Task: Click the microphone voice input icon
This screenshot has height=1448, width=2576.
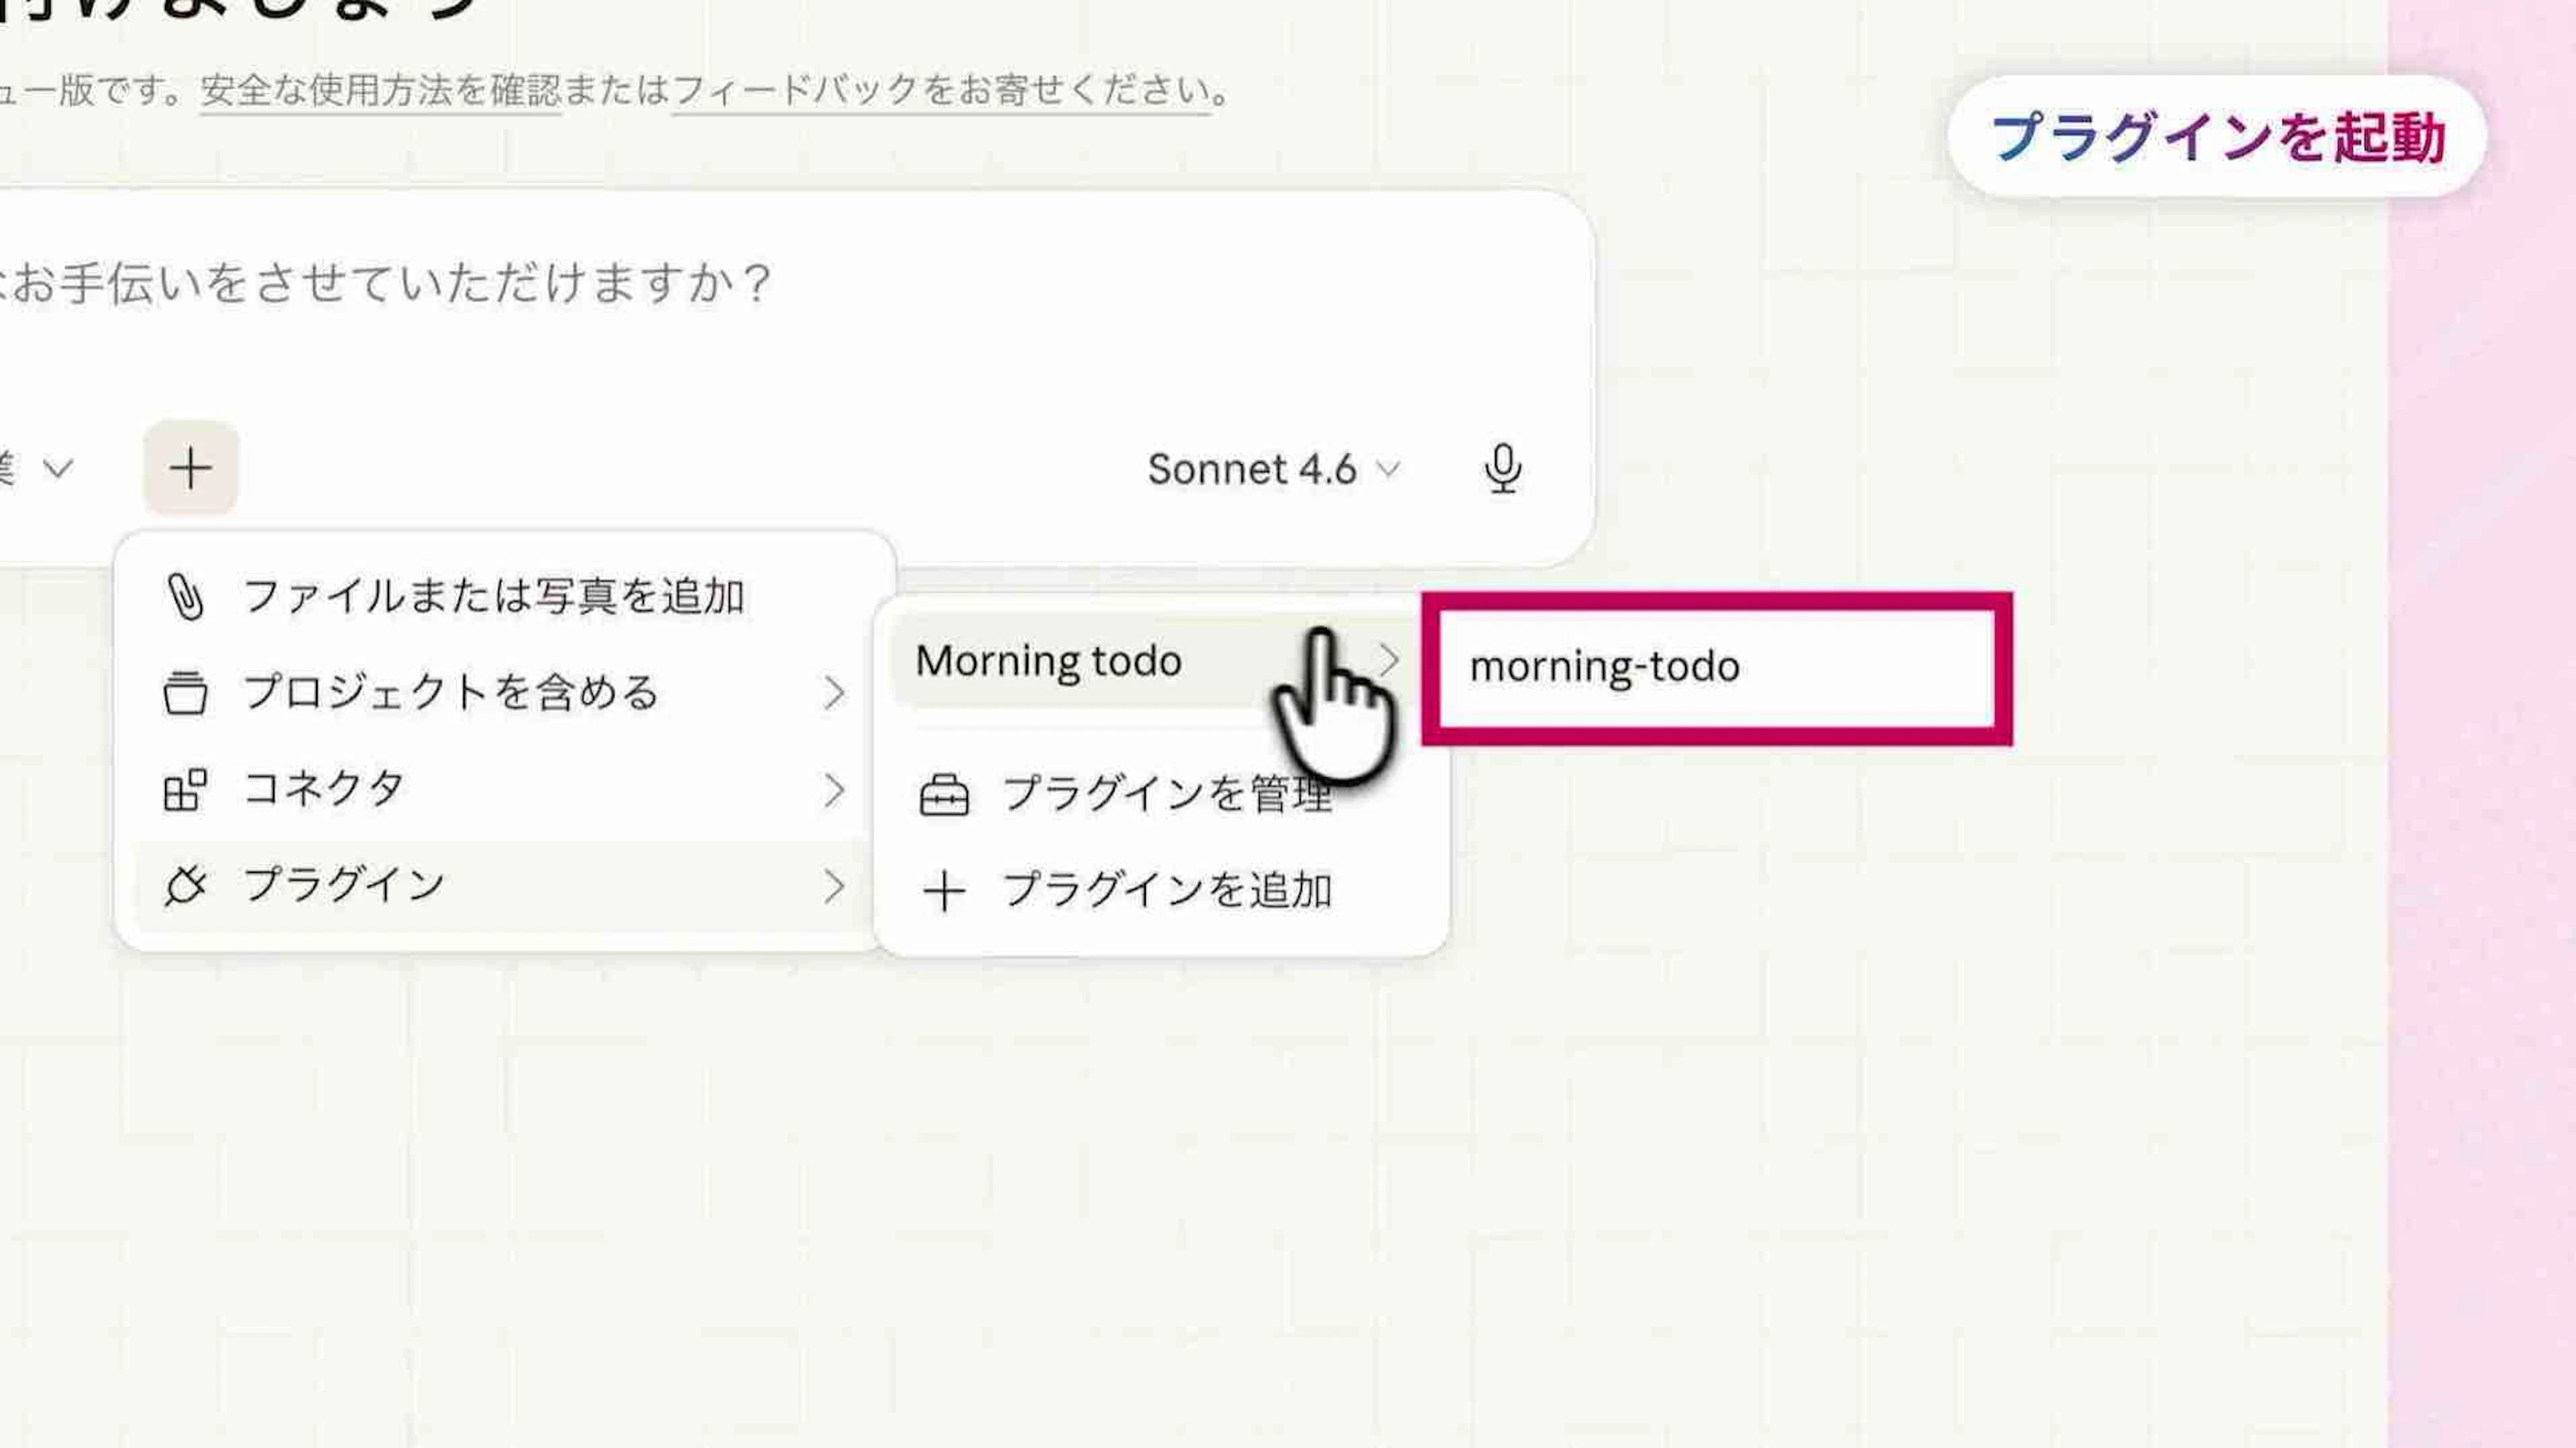Action: (x=1502, y=468)
